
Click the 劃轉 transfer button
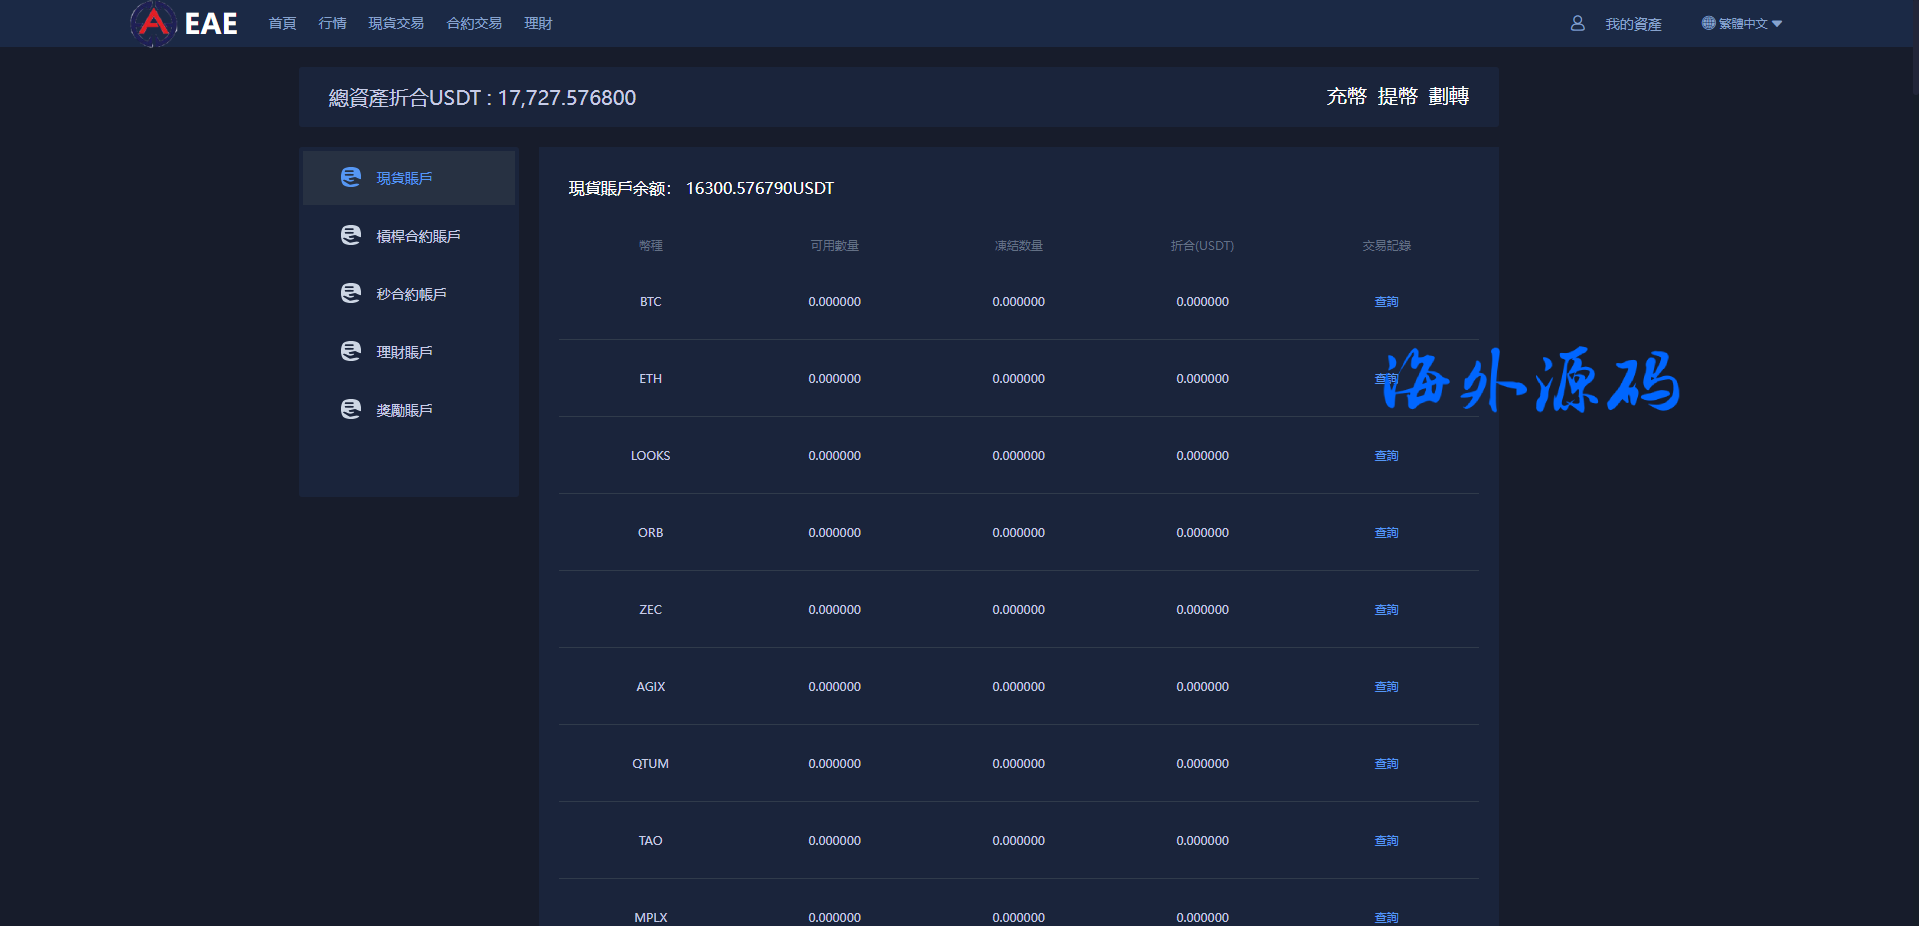point(1448,96)
